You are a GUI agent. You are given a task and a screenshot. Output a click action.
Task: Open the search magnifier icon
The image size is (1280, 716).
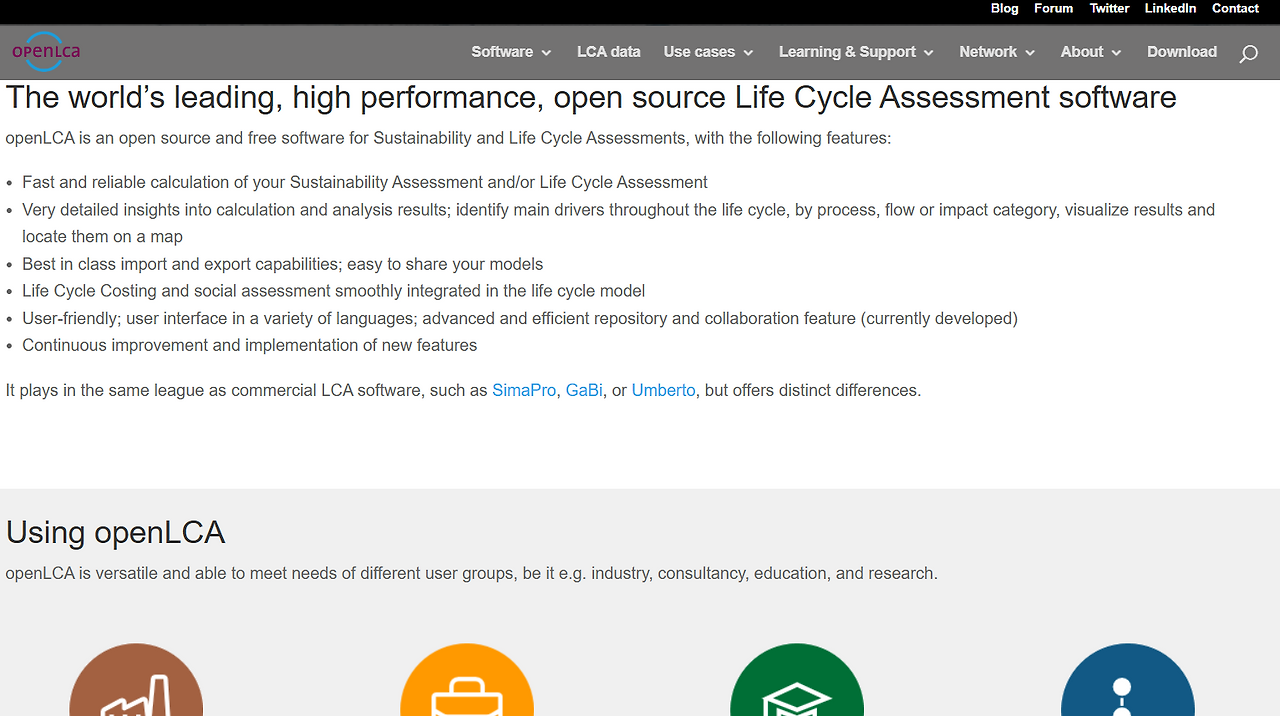click(x=1248, y=54)
